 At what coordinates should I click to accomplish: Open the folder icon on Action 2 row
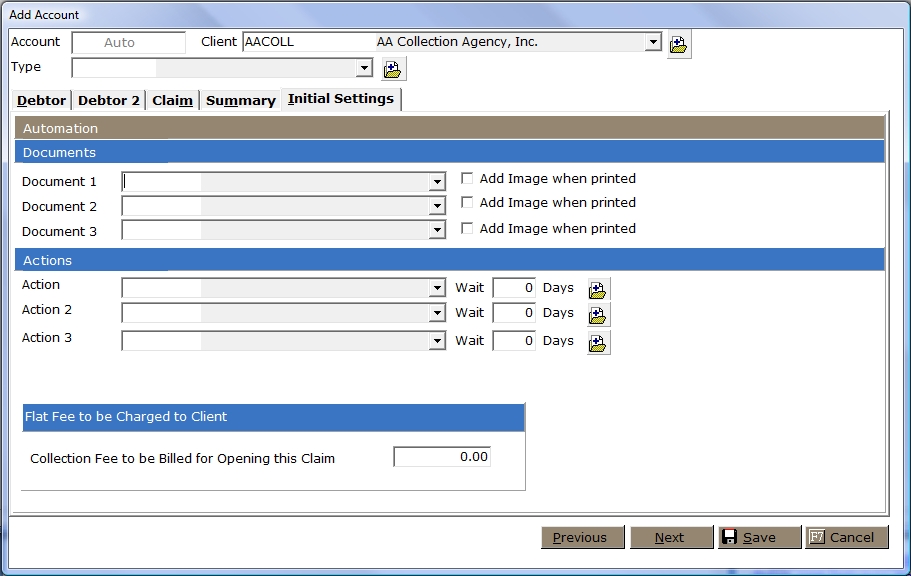[598, 315]
